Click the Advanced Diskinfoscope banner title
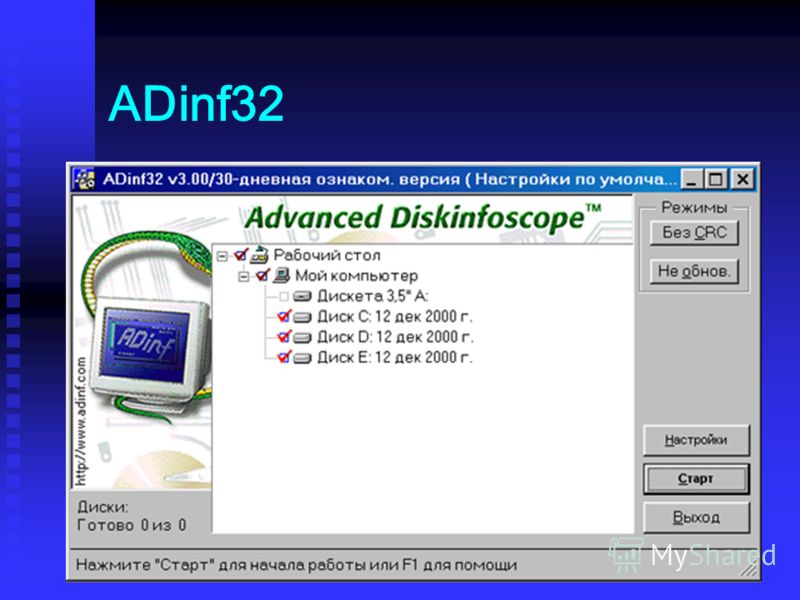 (x=423, y=217)
